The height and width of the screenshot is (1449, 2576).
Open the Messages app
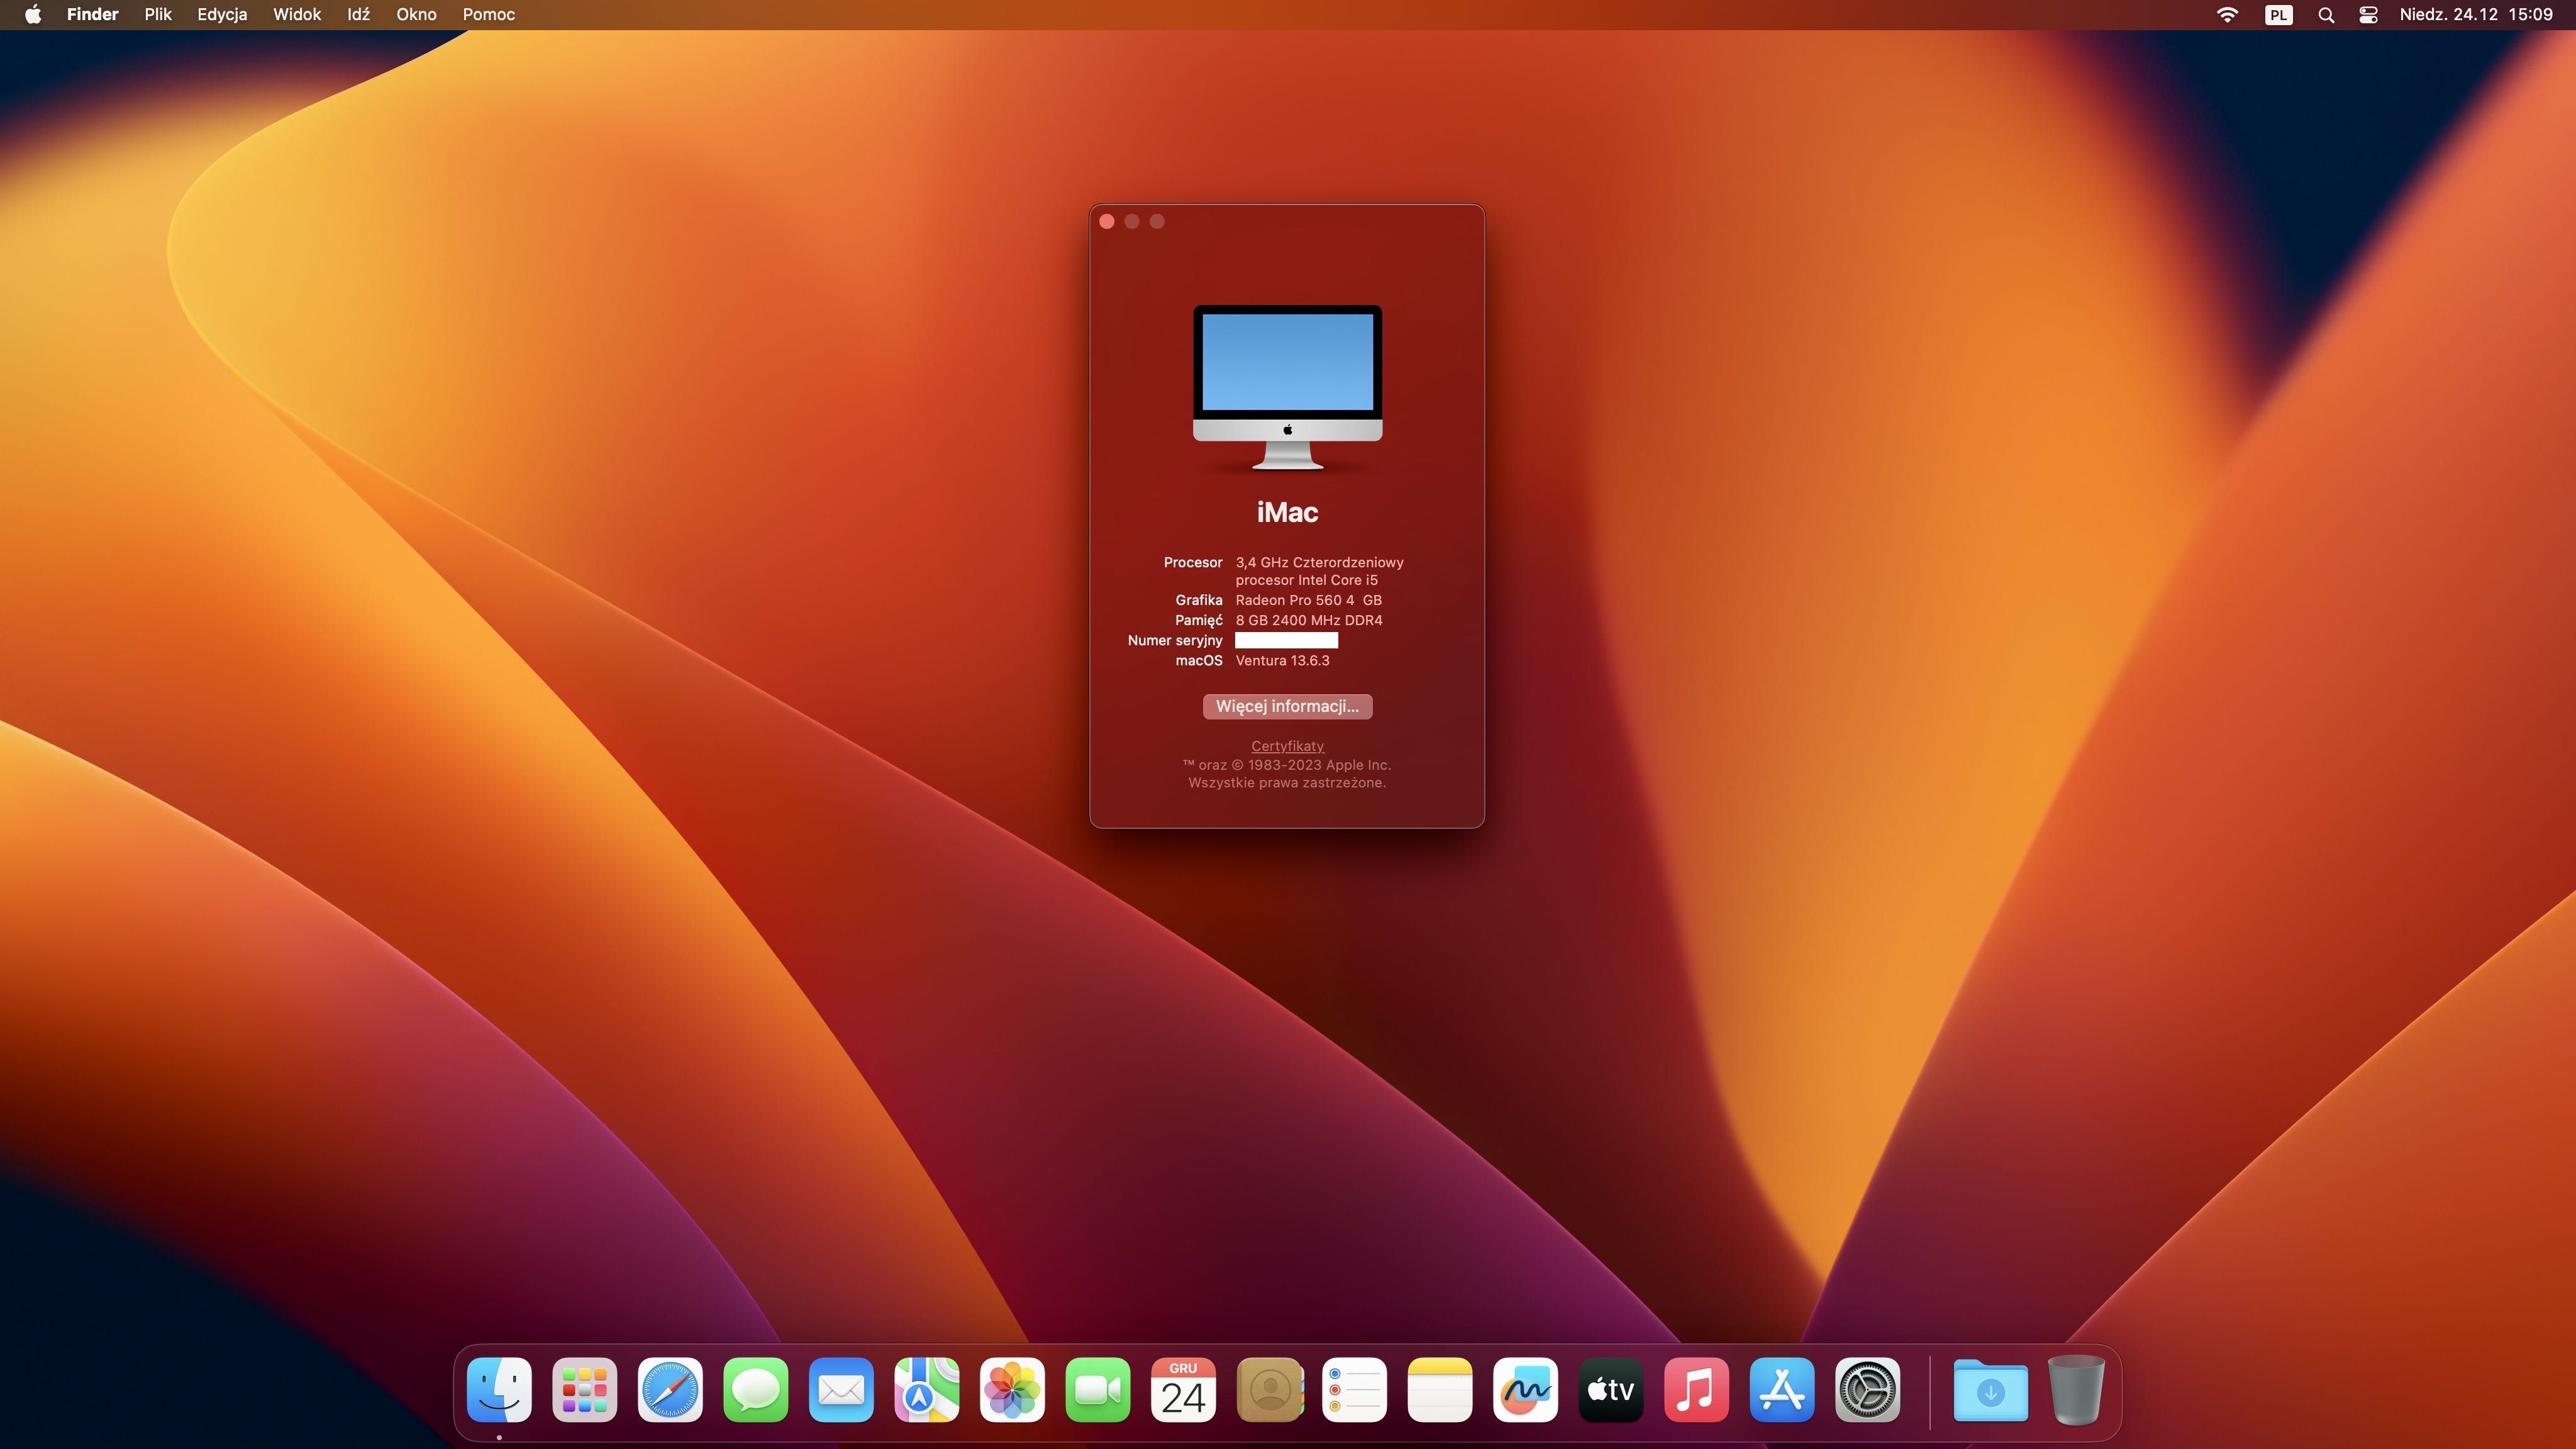click(756, 1389)
